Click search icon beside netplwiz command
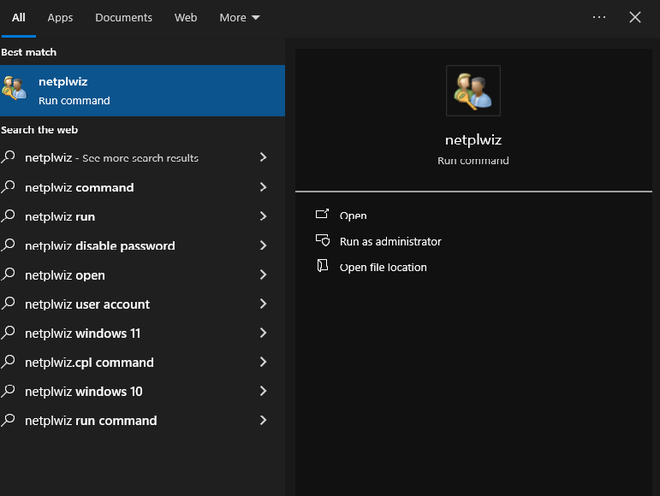The width and height of the screenshot is (660, 496). [9, 187]
